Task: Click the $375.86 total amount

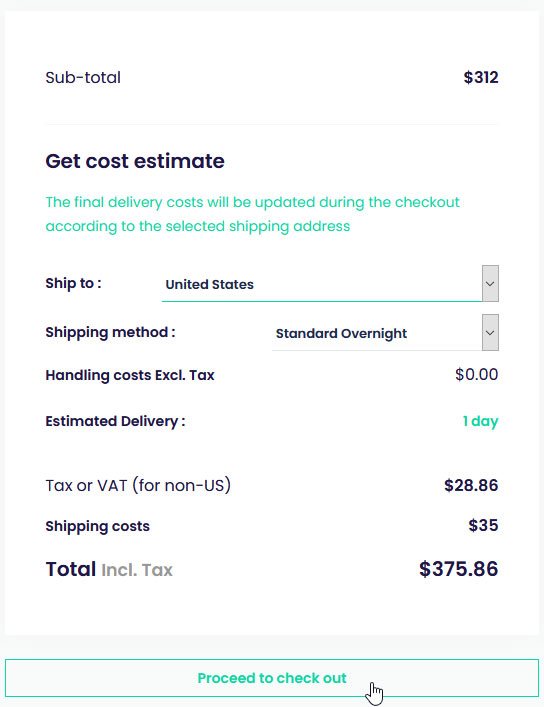Action: pos(458,569)
